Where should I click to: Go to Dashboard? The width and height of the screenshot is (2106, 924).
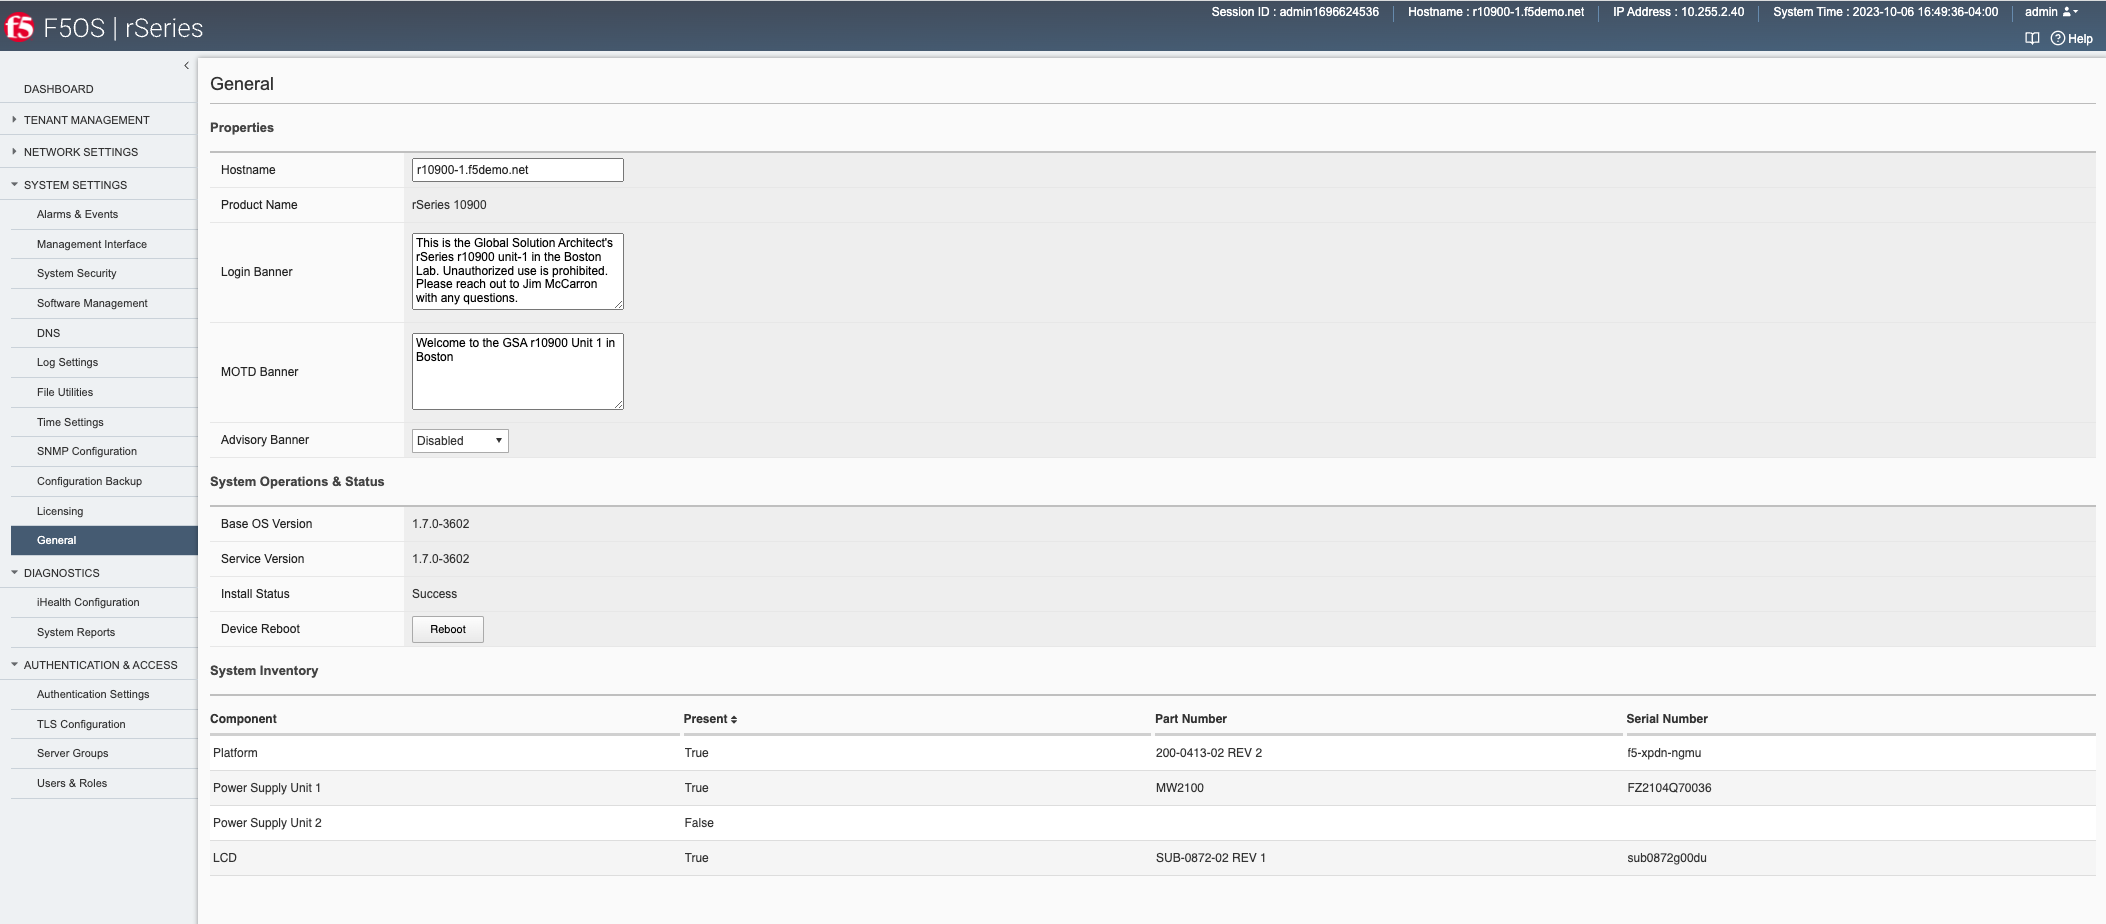59,89
